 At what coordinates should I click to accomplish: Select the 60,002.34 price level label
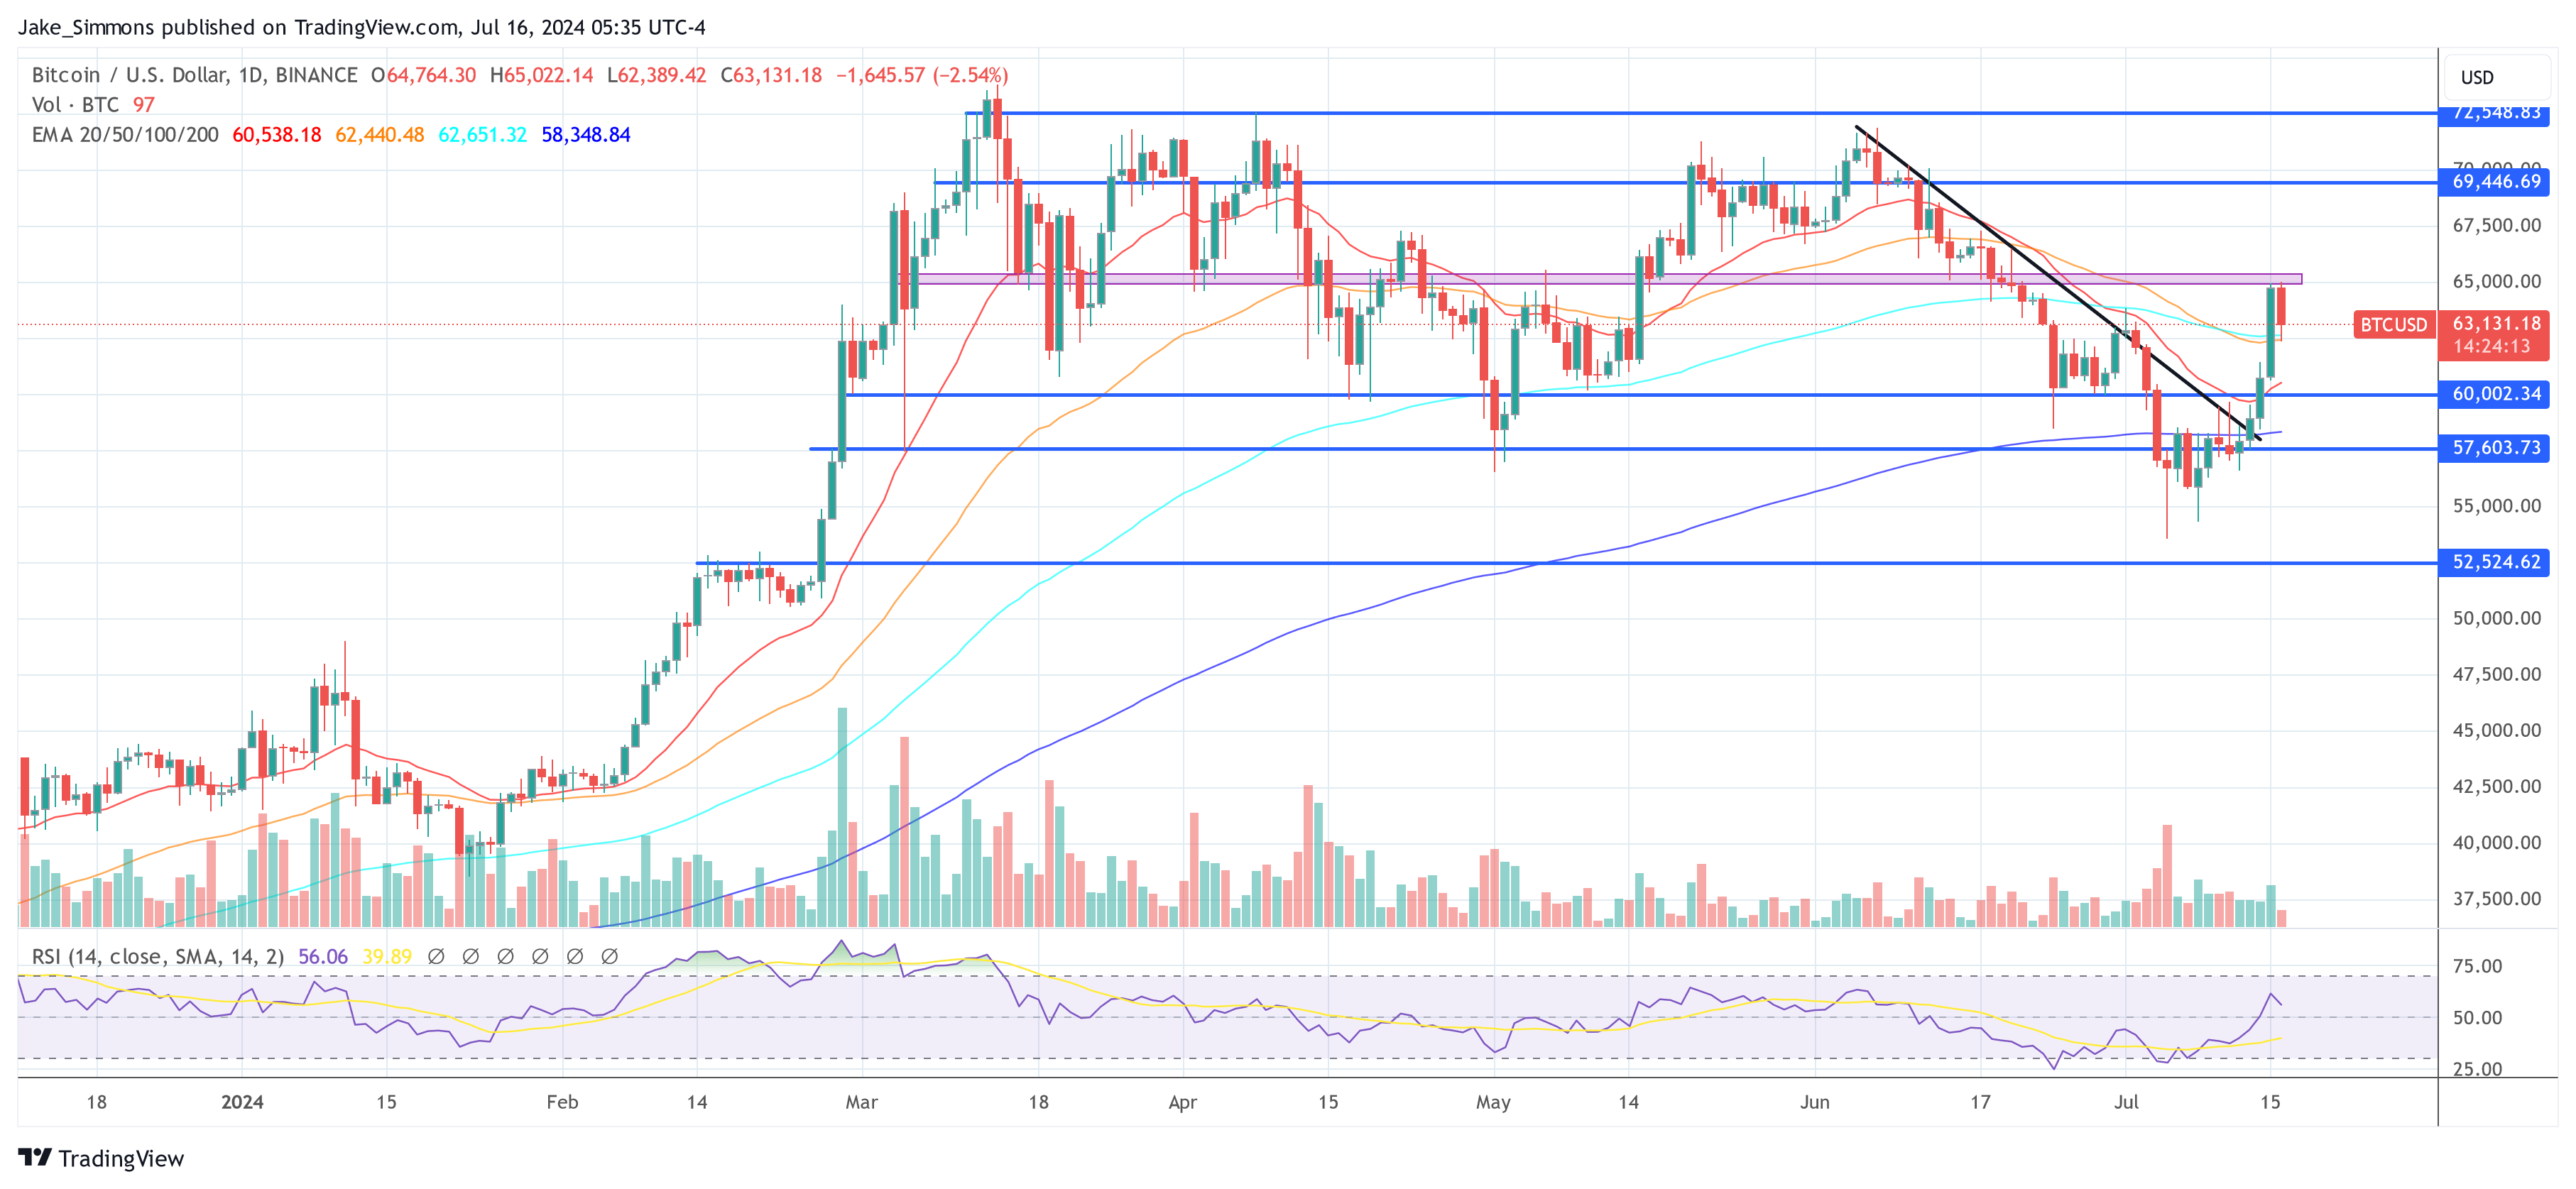[x=2496, y=394]
